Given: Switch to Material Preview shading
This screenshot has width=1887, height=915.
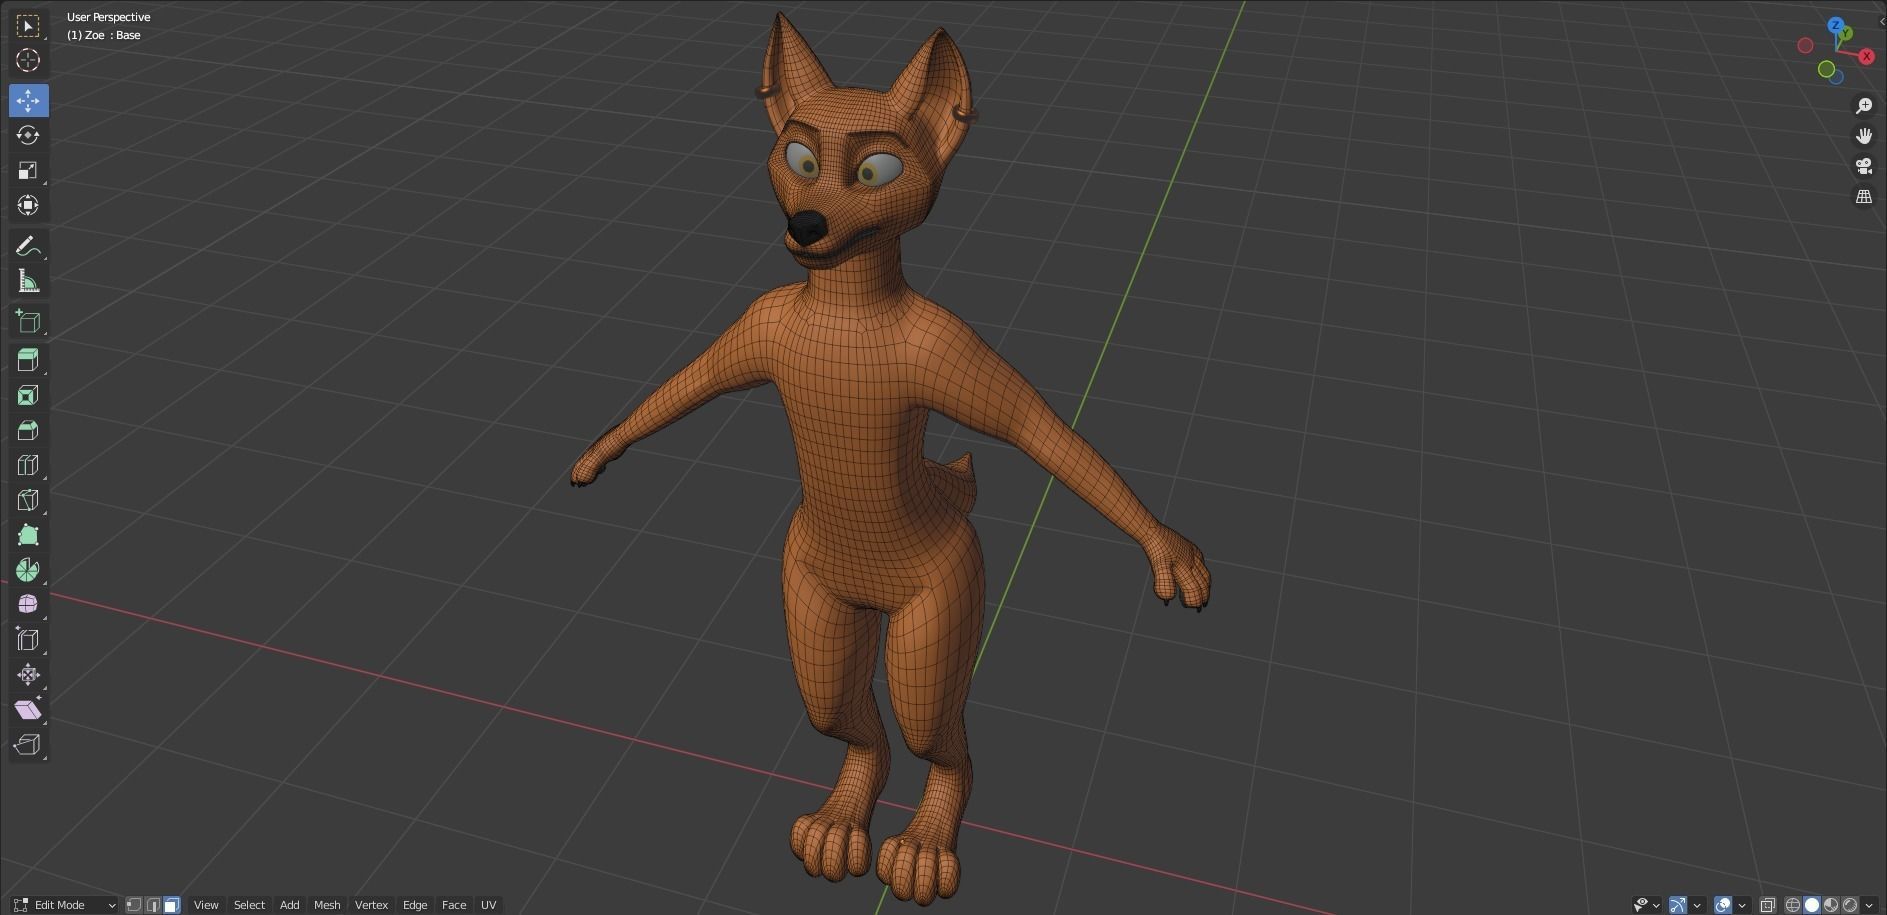Looking at the screenshot, I should (1831, 905).
